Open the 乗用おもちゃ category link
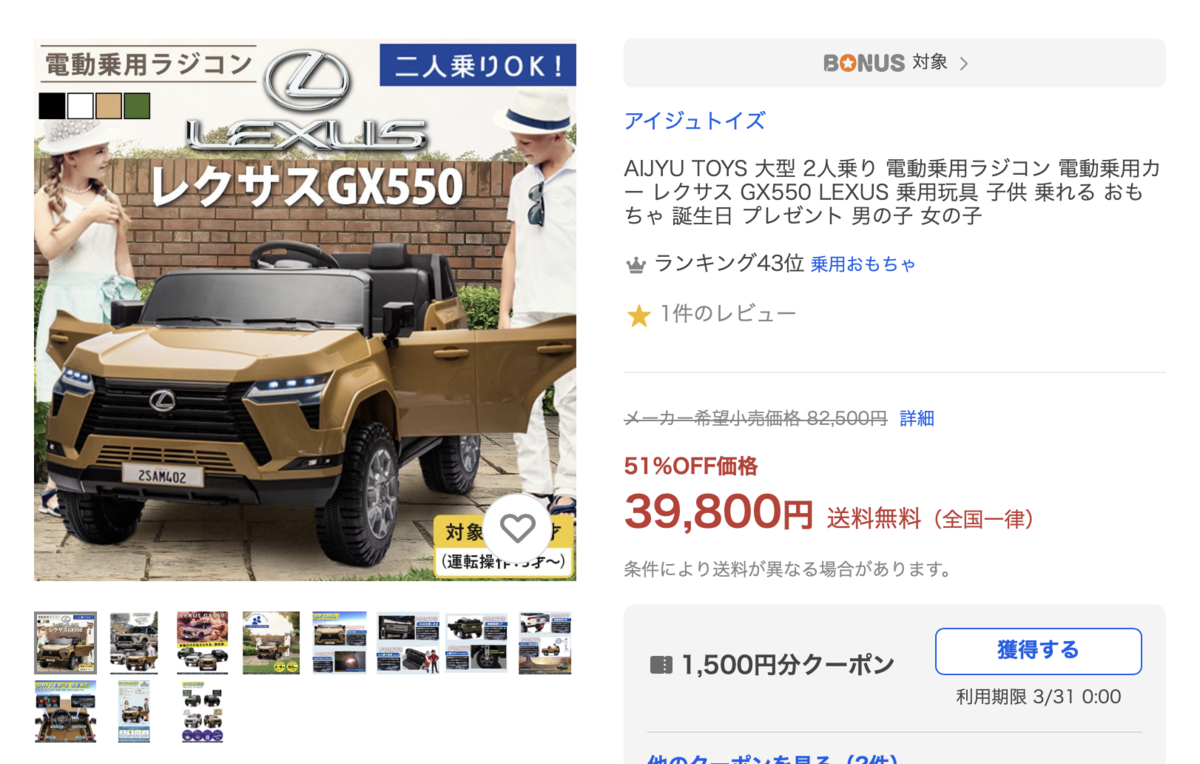The width and height of the screenshot is (1200, 764). 863,265
